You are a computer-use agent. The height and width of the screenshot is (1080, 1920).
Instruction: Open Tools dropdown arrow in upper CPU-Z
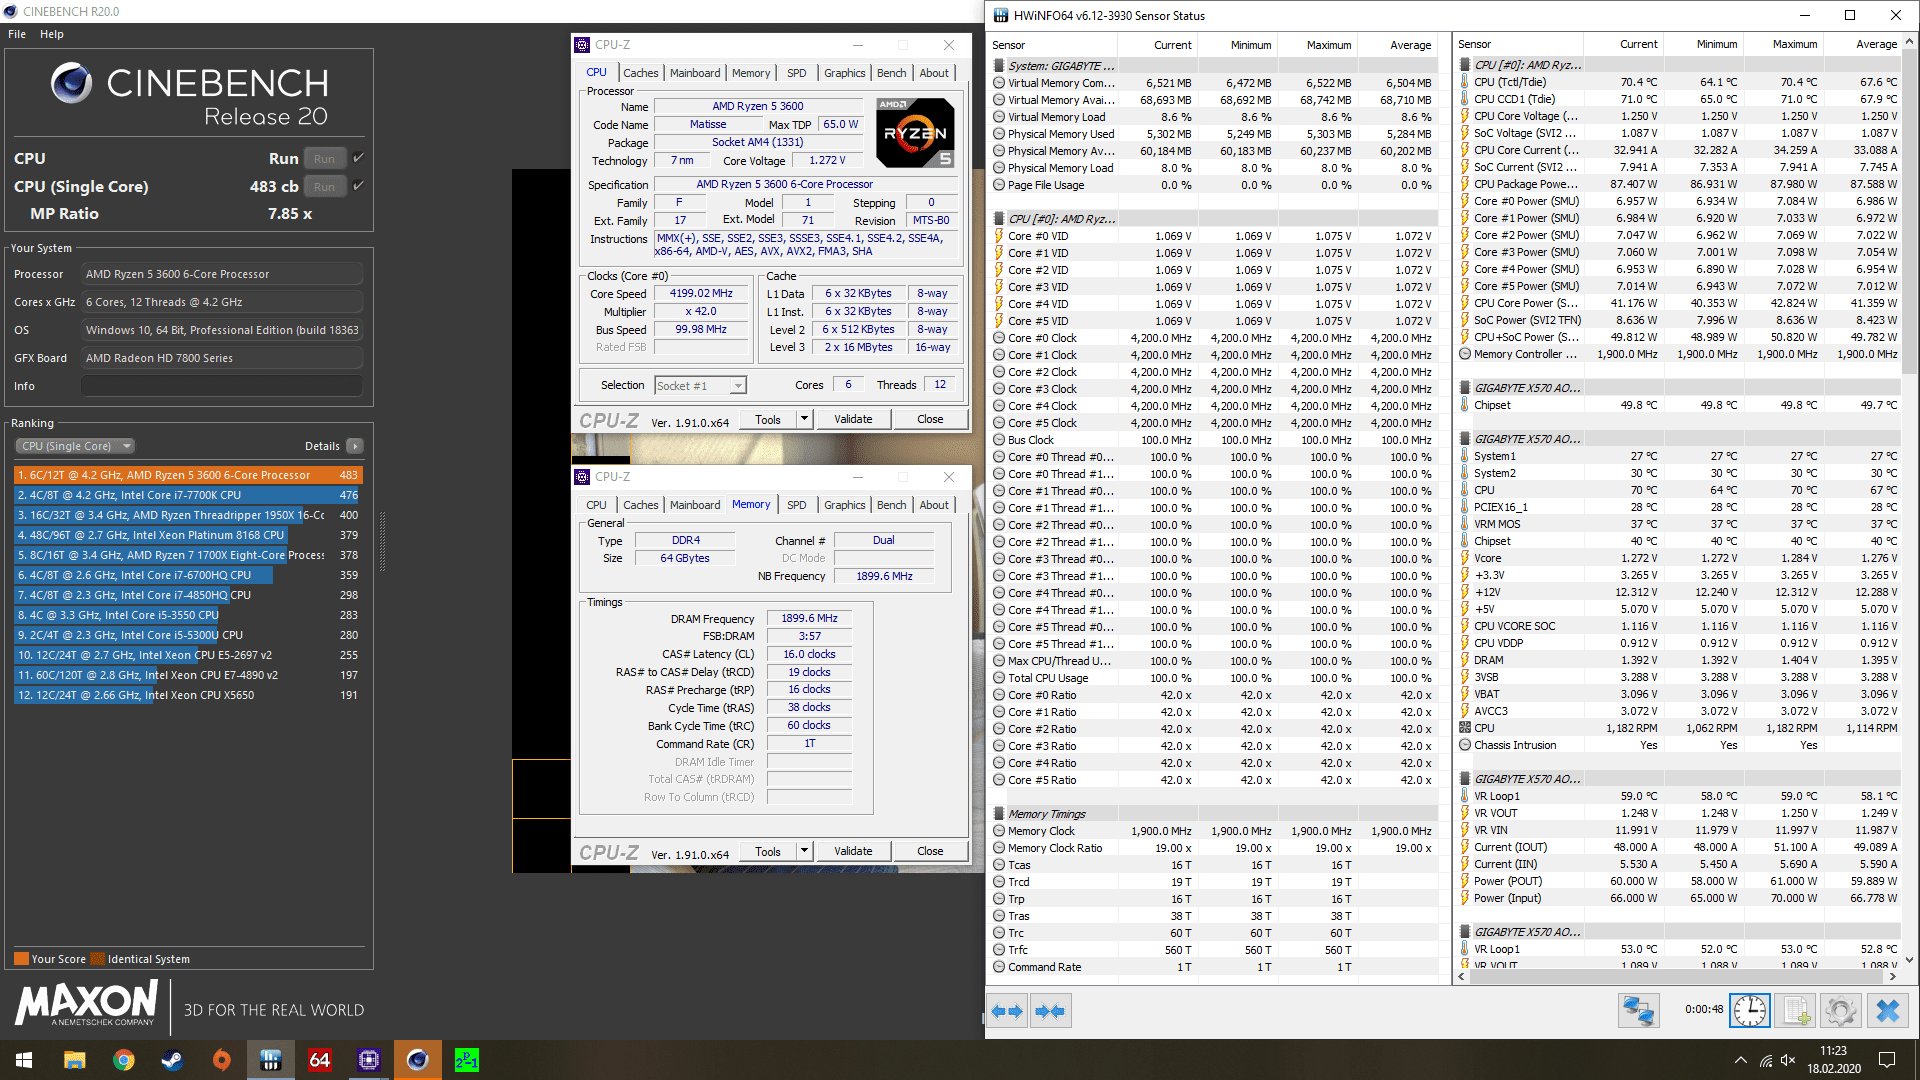point(804,420)
